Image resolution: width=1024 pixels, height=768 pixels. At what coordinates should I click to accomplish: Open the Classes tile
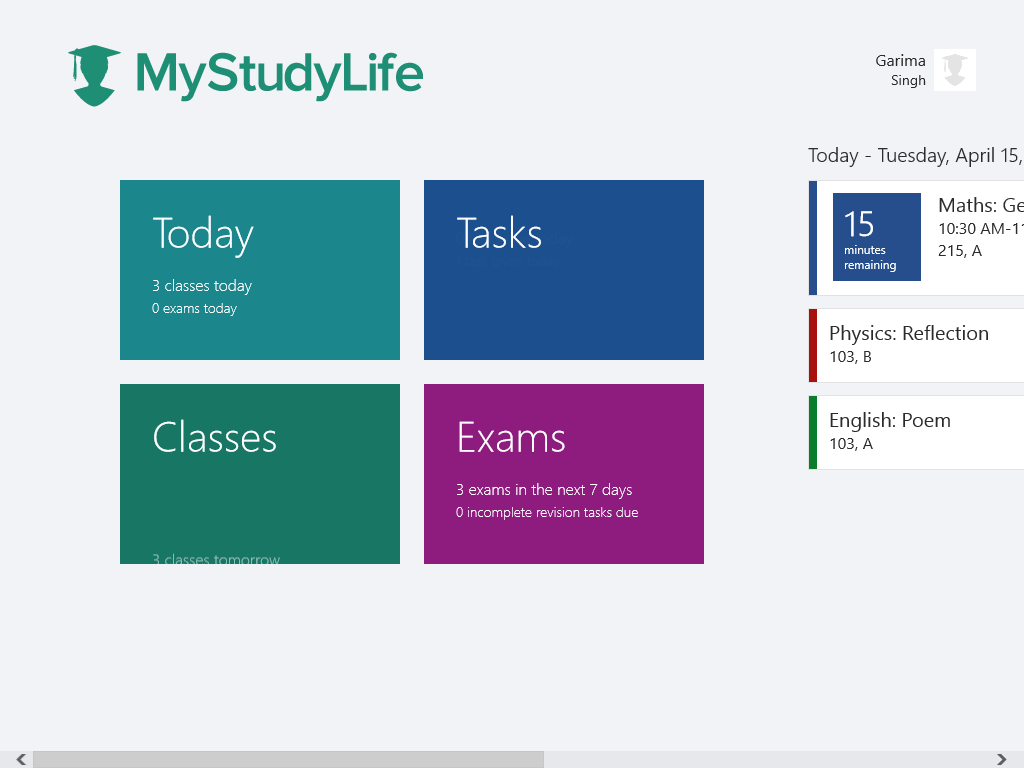(260, 473)
